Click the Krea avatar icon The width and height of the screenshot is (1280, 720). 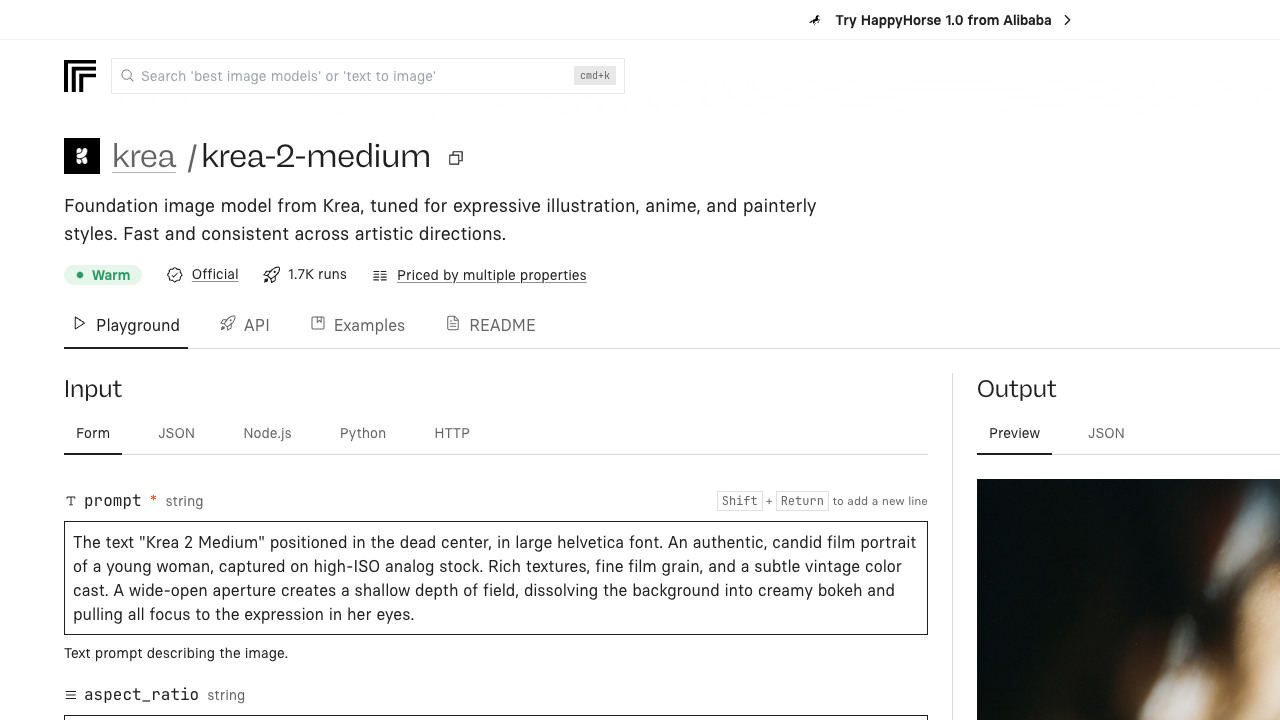[x=82, y=156]
